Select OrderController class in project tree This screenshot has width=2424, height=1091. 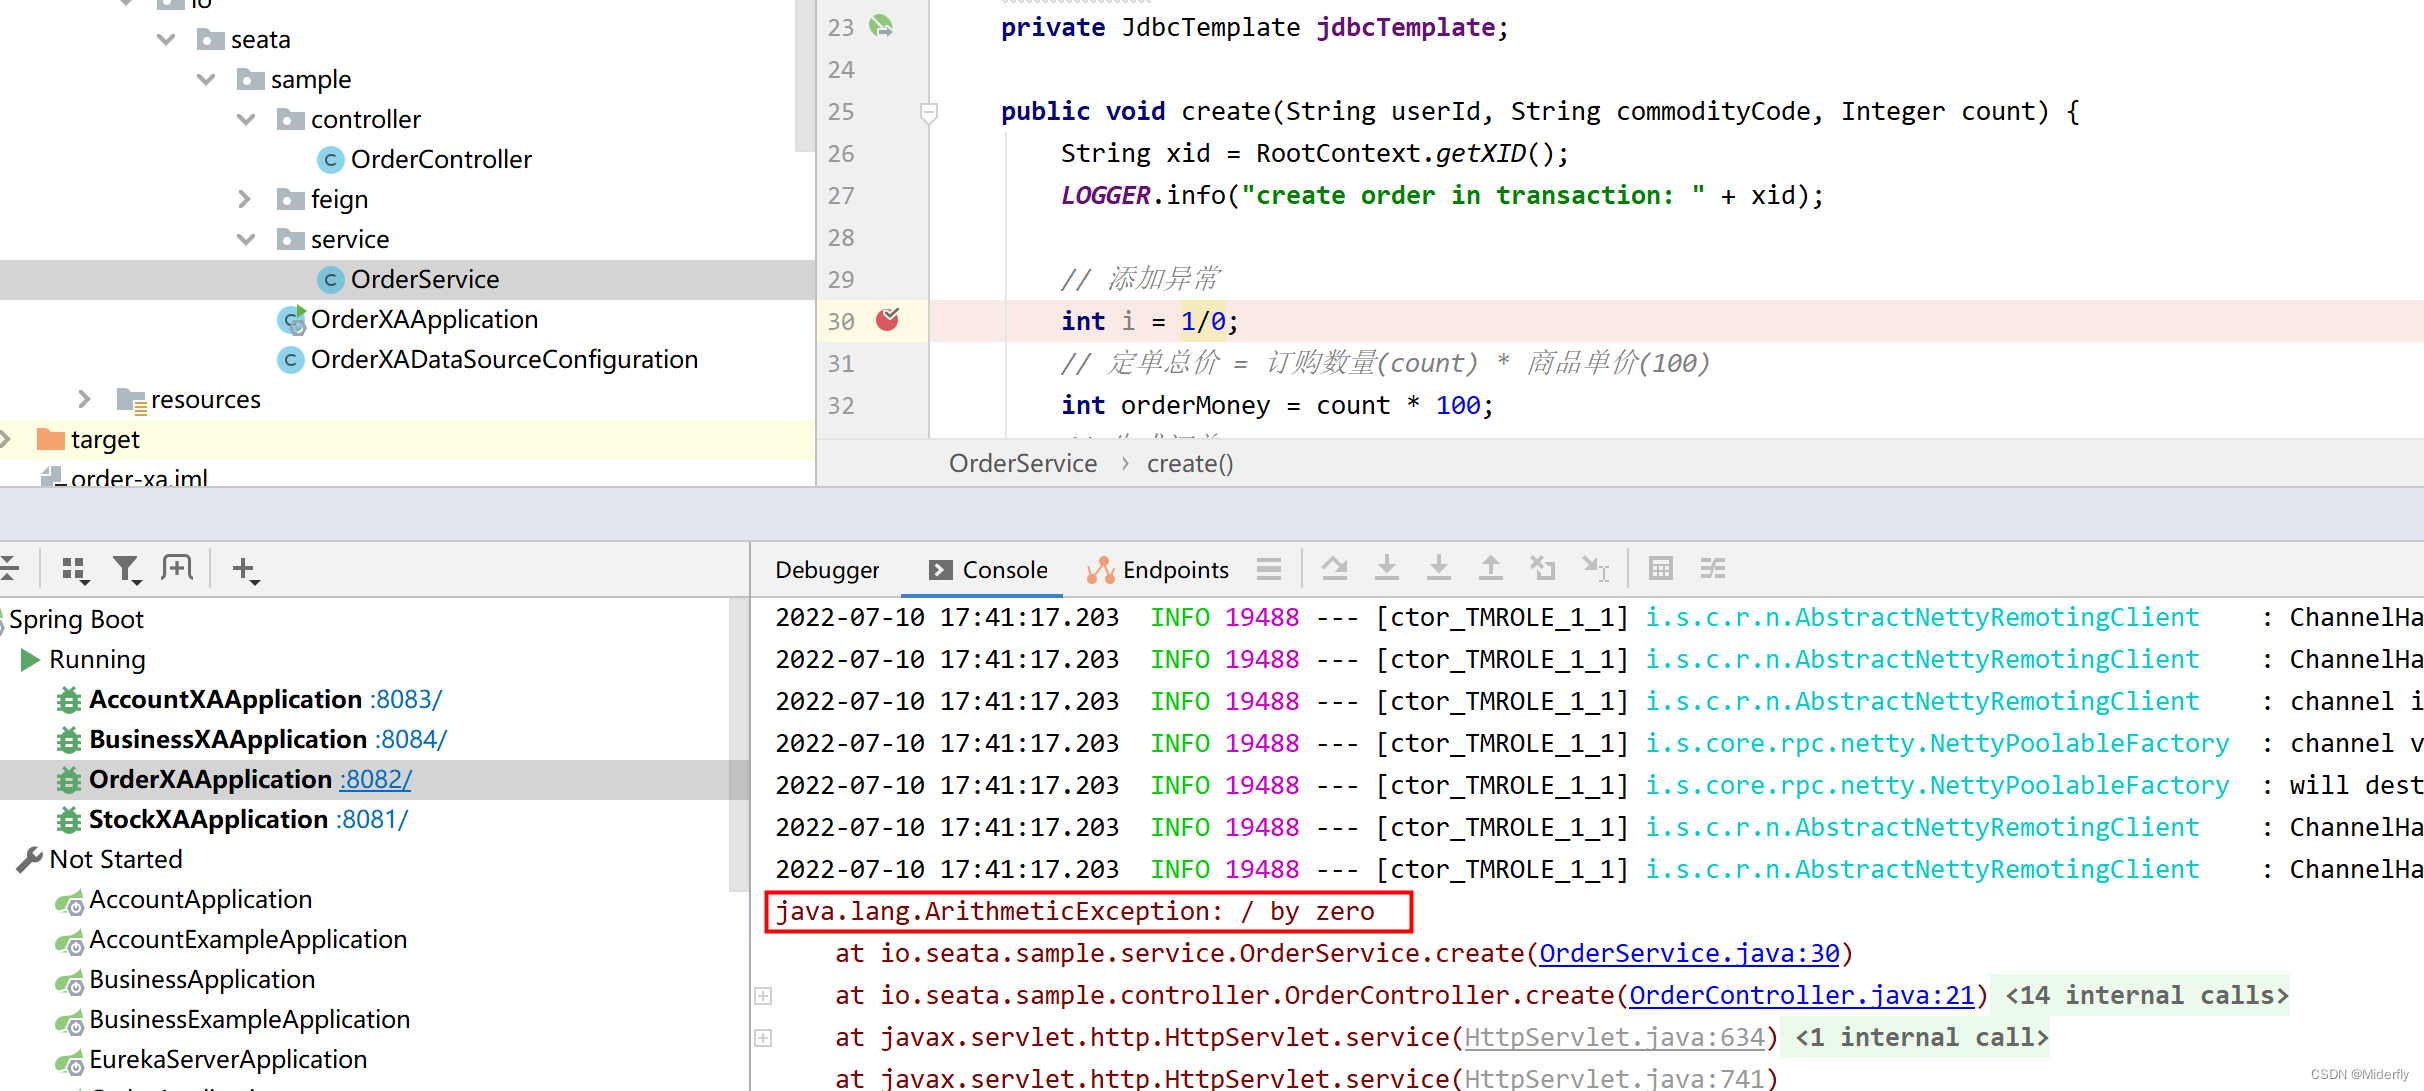click(x=440, y=160)
